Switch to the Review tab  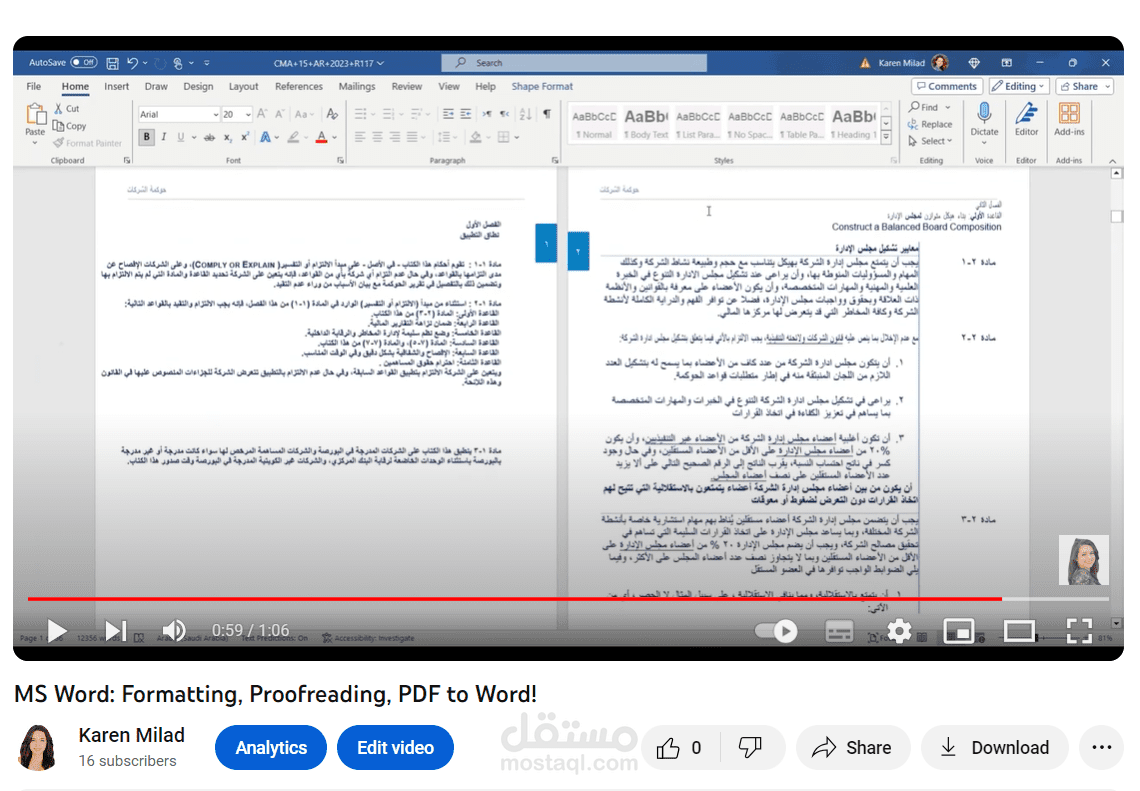[x=406, y=86]
